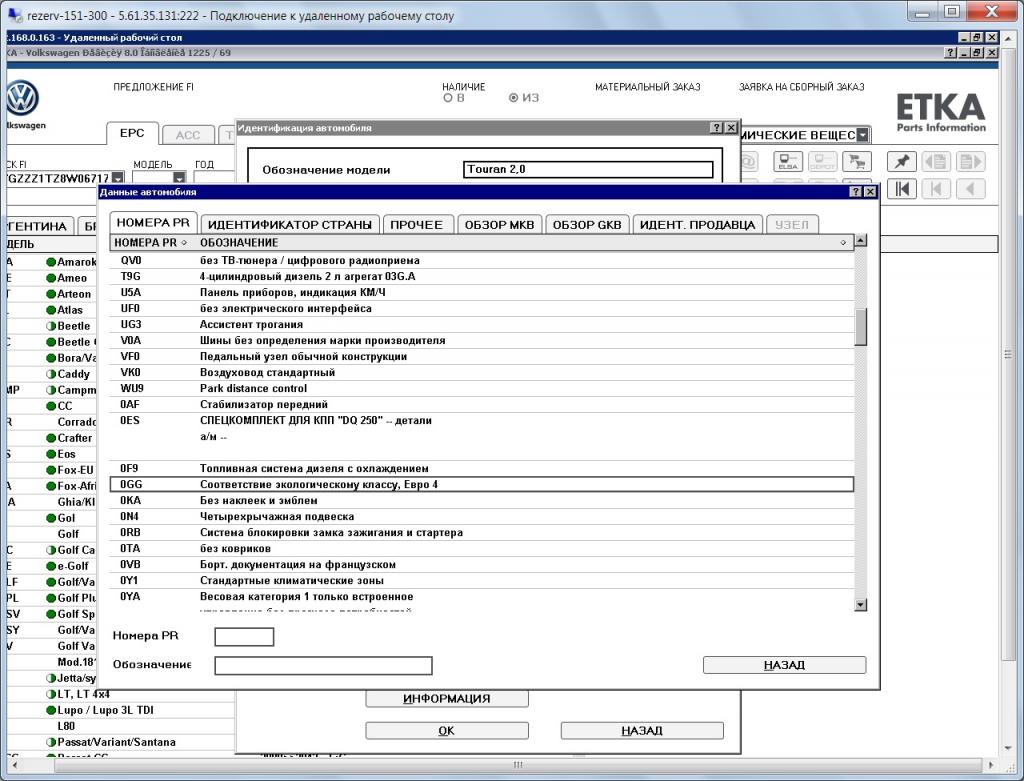Open the ОБЗОР МКВ tab
Screen dimensions: 1024x781
pos(500,225)
